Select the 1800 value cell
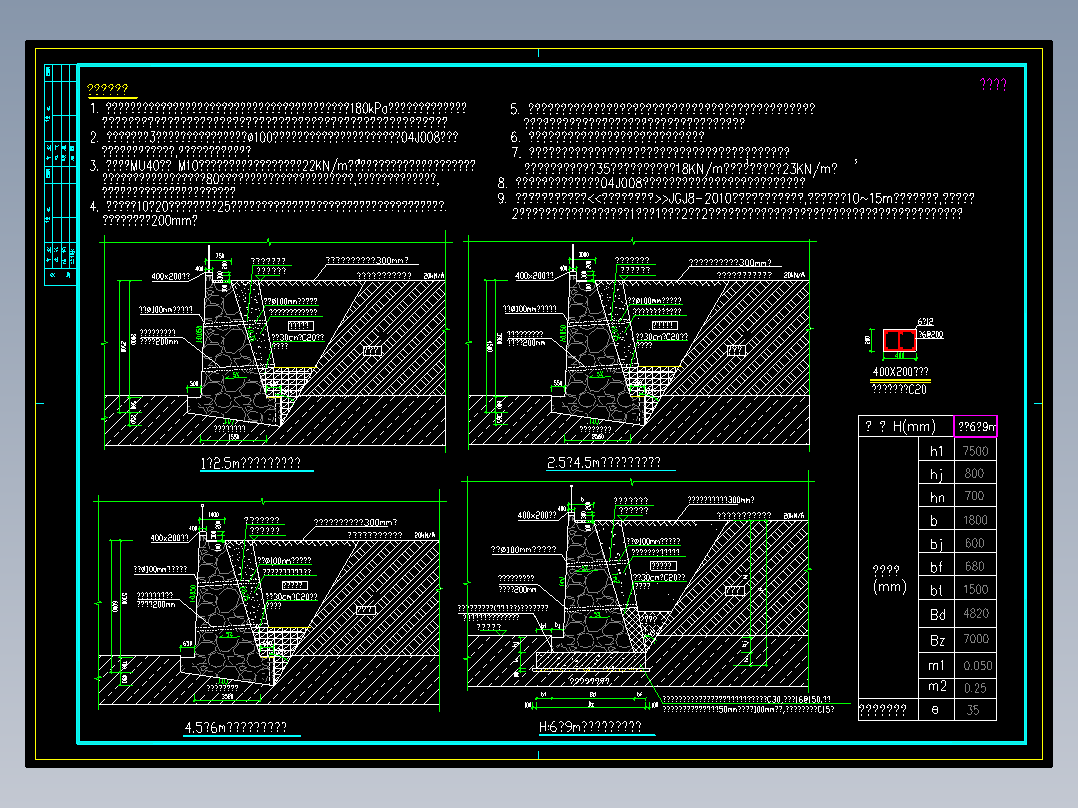The image size is (1078, 808). tap(976, 520)
